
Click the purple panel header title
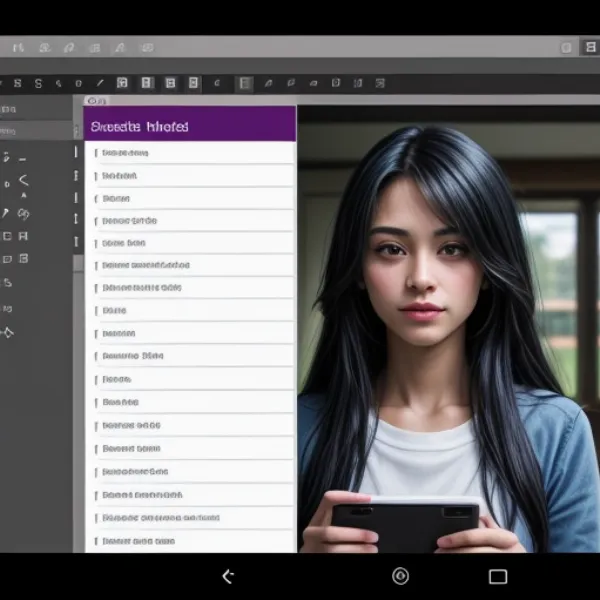[140, 127]
